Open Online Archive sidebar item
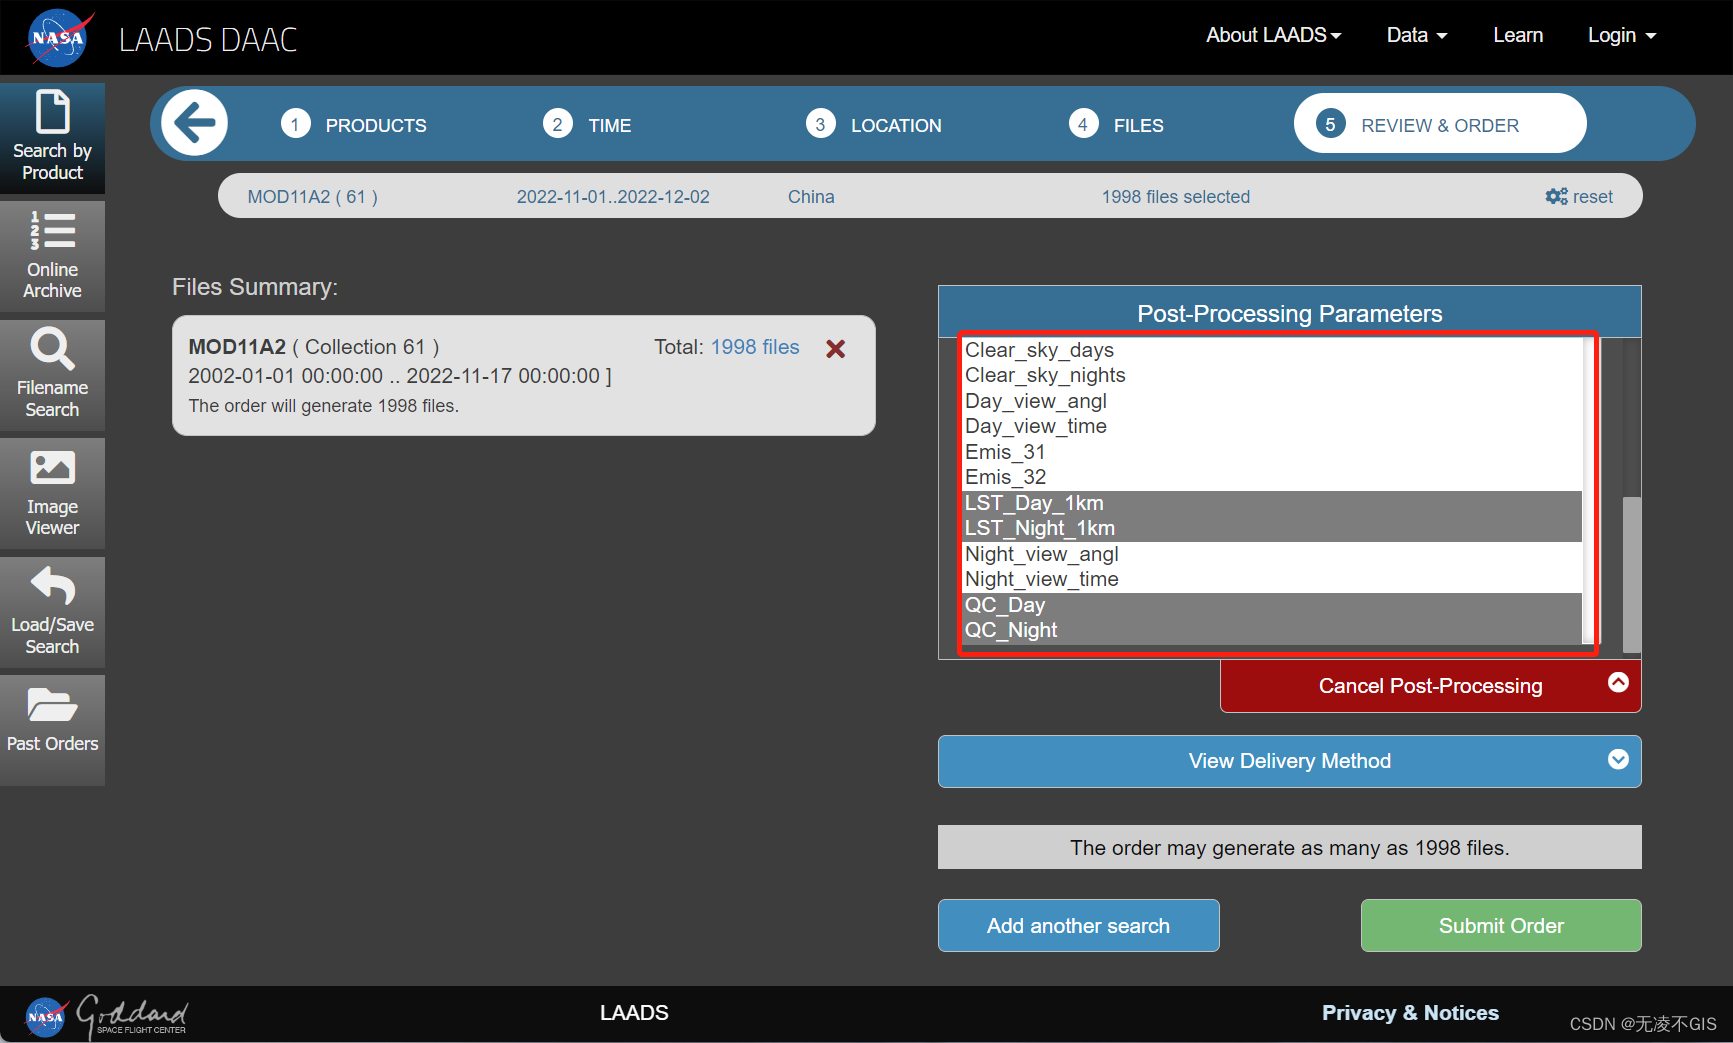 (x=52, y=256)
